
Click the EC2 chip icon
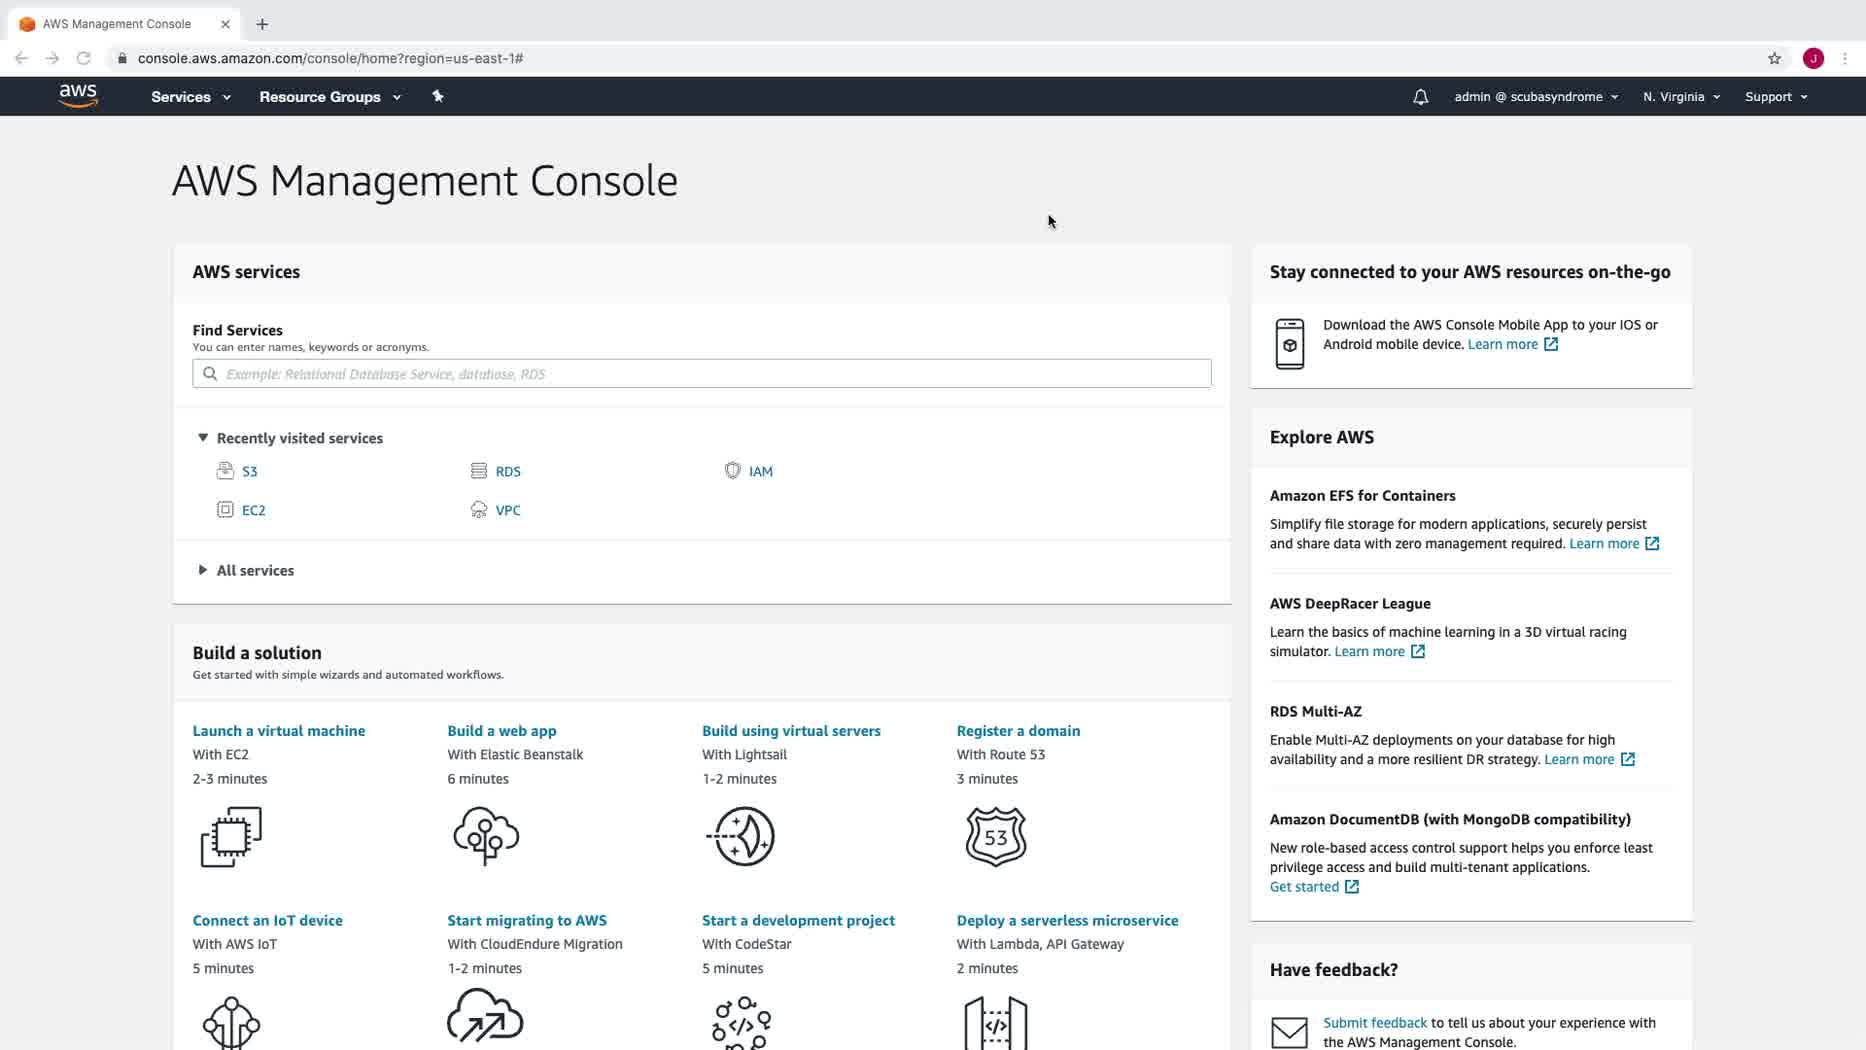coord(225,510)
